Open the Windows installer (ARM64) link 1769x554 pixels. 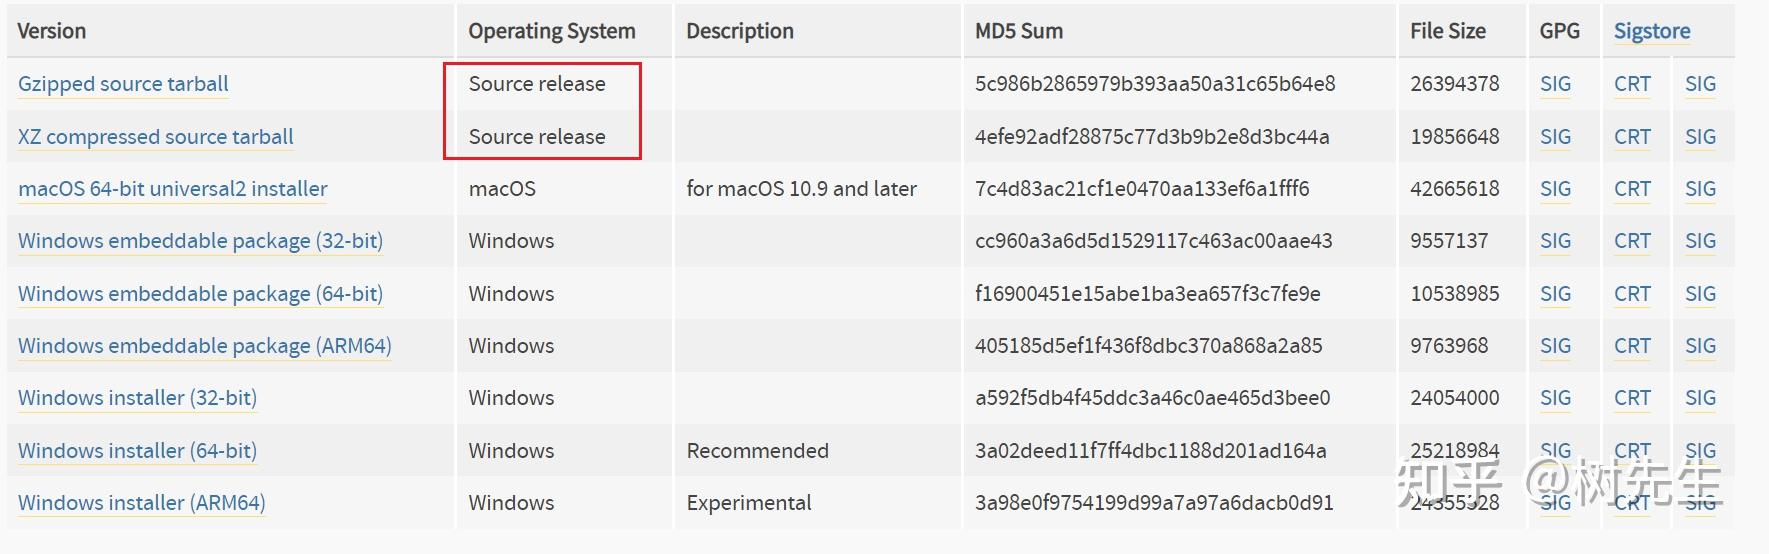(x=141, y=503)
